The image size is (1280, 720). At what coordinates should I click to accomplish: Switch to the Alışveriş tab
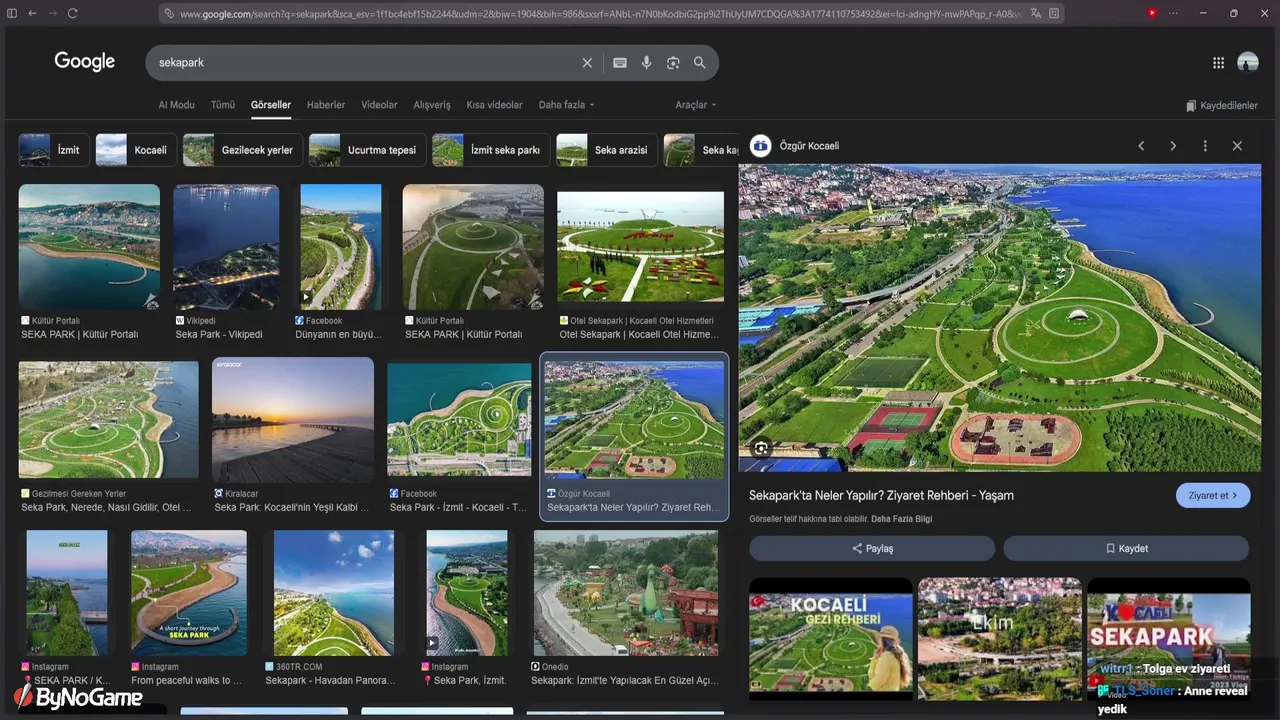(432, 105)
